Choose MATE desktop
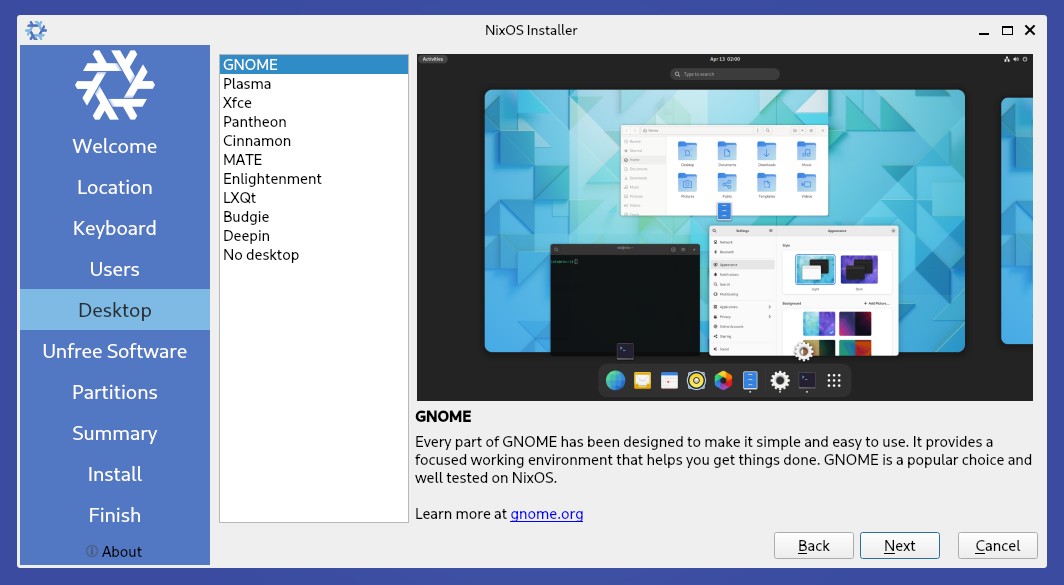This screenshot has height=585, width=1064. coord(314,159)
